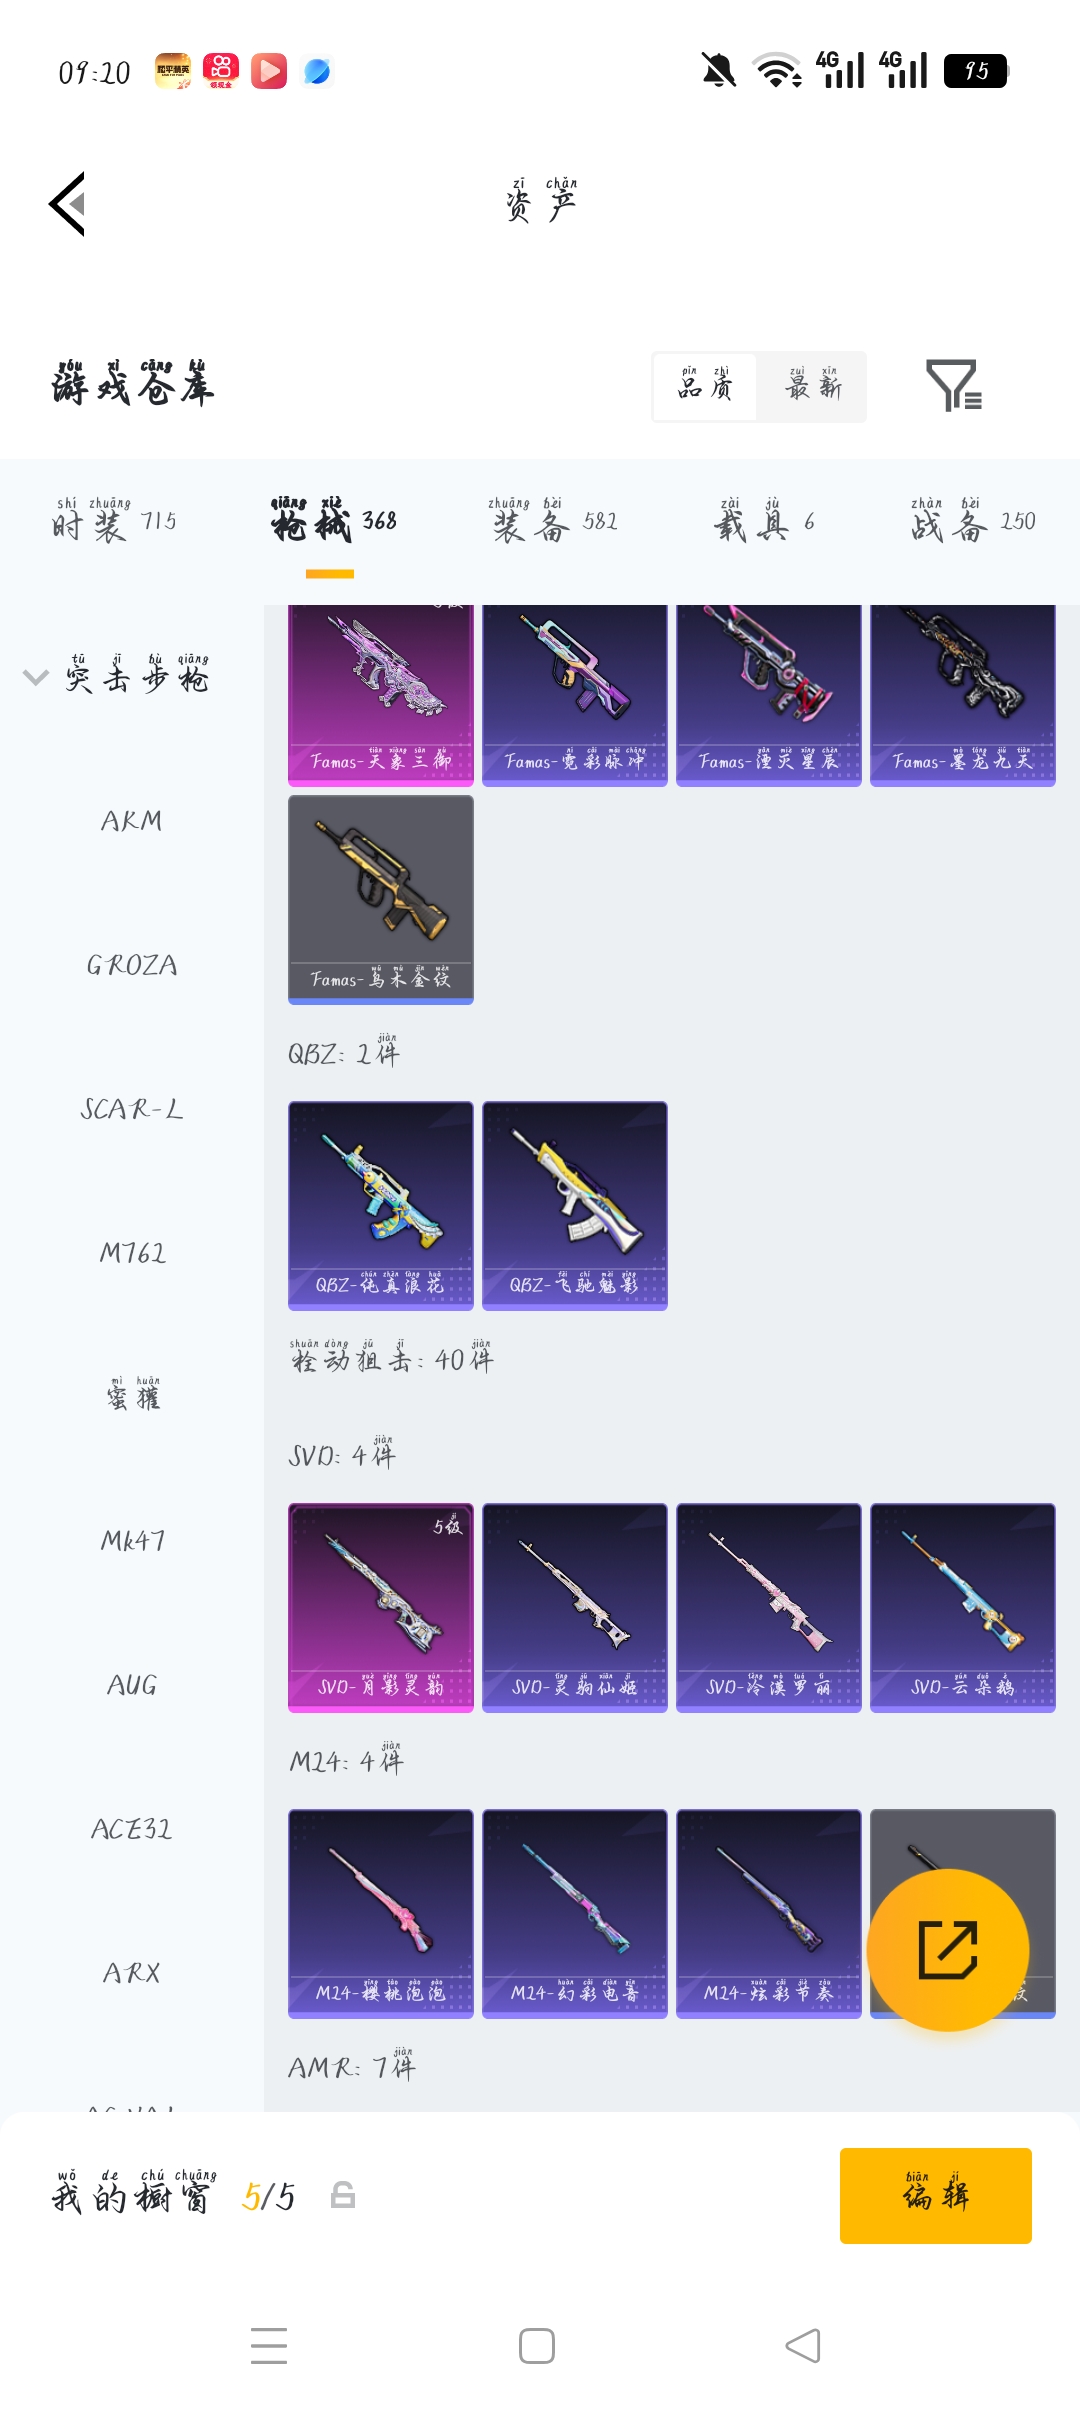
Task: Switch sorting to 最新
Action: pyautogui.click(x=812, y=386)
